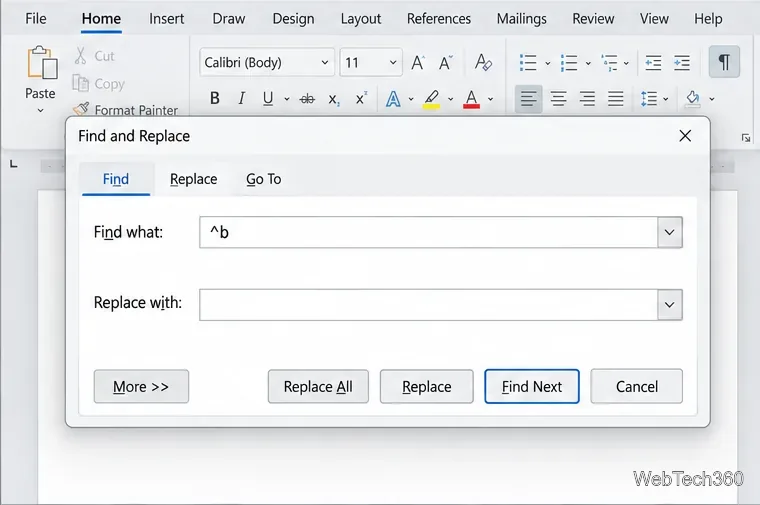
Task: Open the Paragraph settings dialog launcher
Action: [x=746, y=138]
